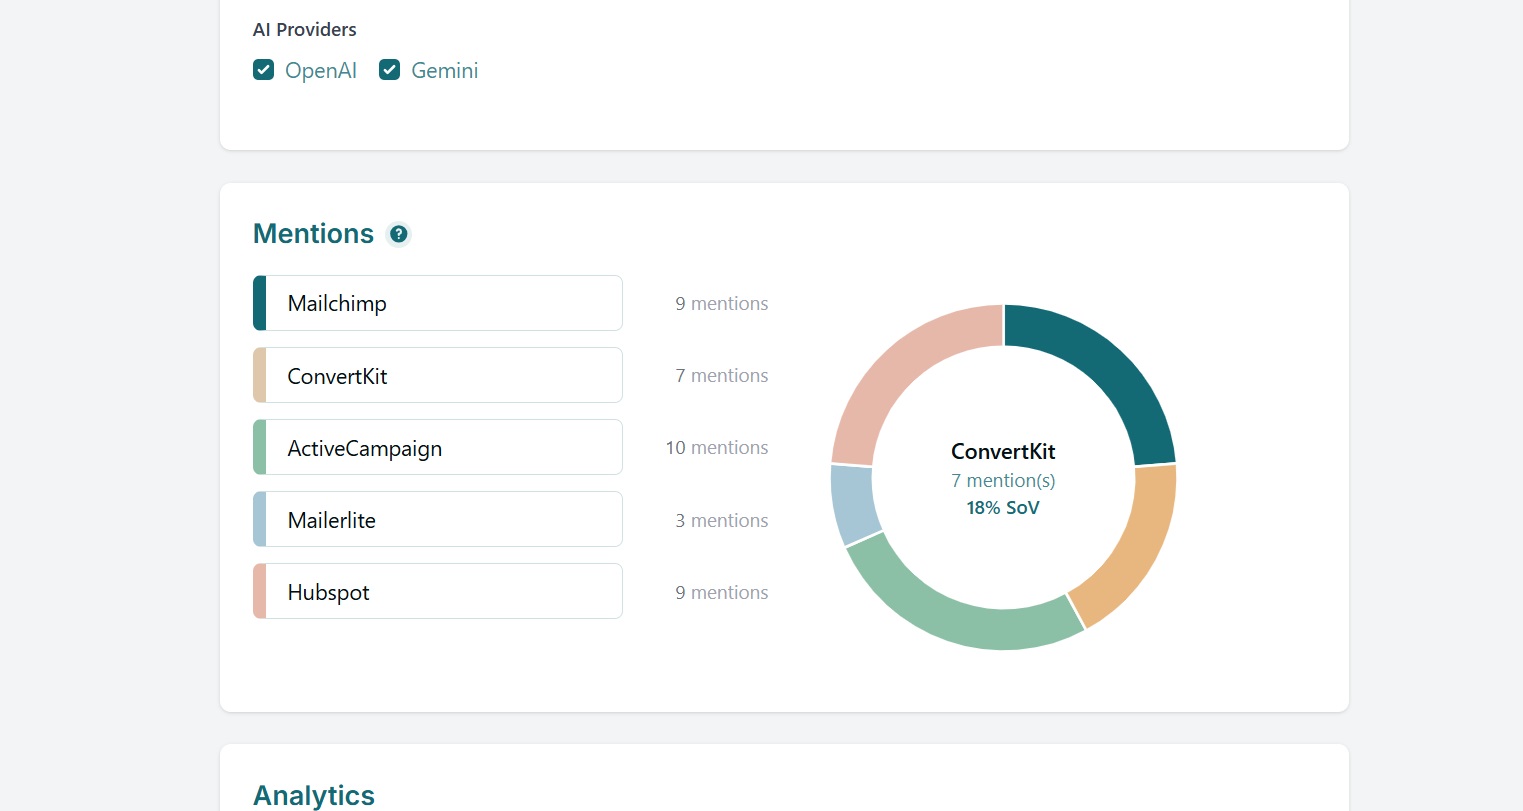Uncheck the OpenAI provider checkbox
The height and width of the screenshot is (811, 1523).
pos(264,70)
